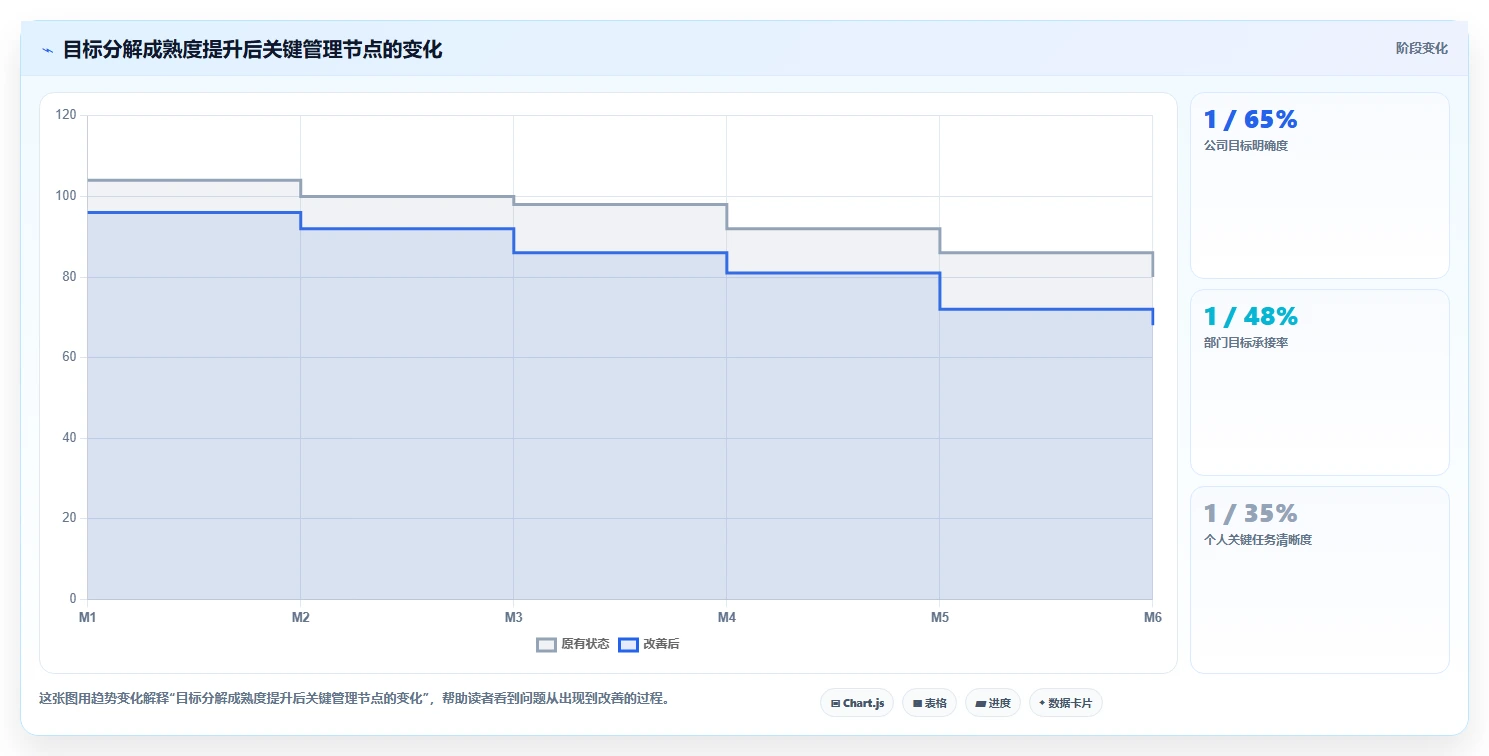This screenshot has width=1489, height=756.
Task: Click the 40 y-axis value
Action: pyautogui.click(x=69, y=438)
